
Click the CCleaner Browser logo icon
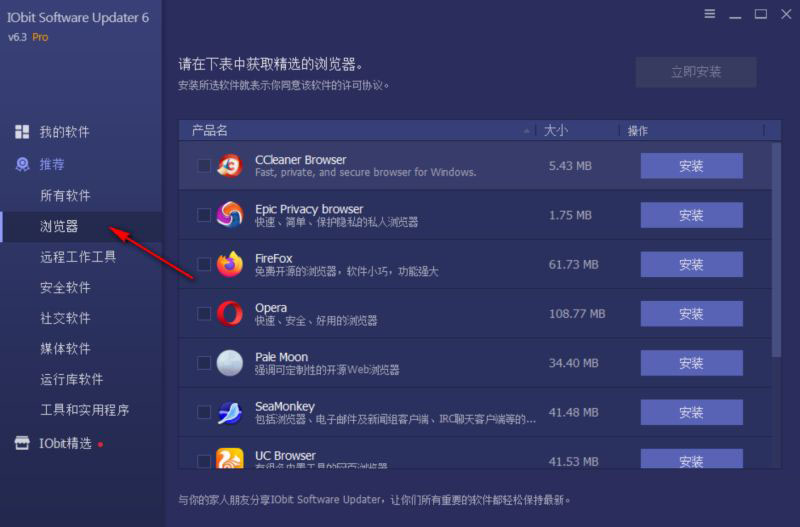tap(230, 166)
